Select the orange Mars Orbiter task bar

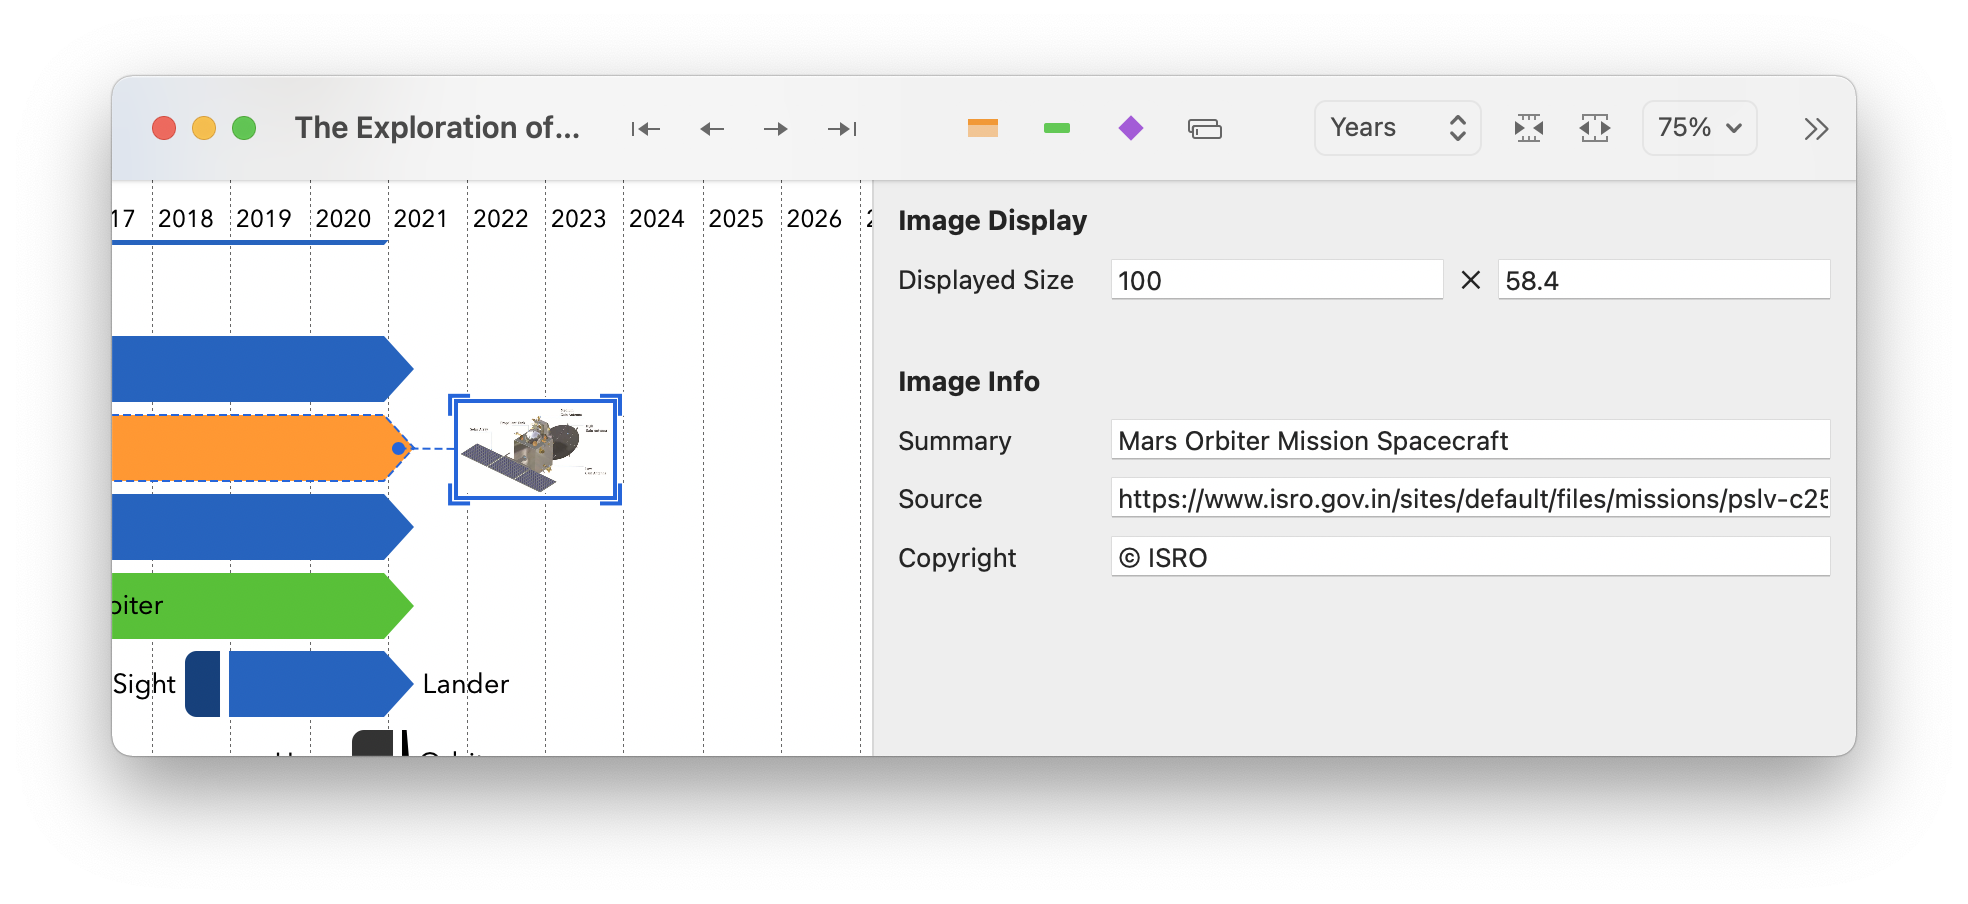coord(250,449)
